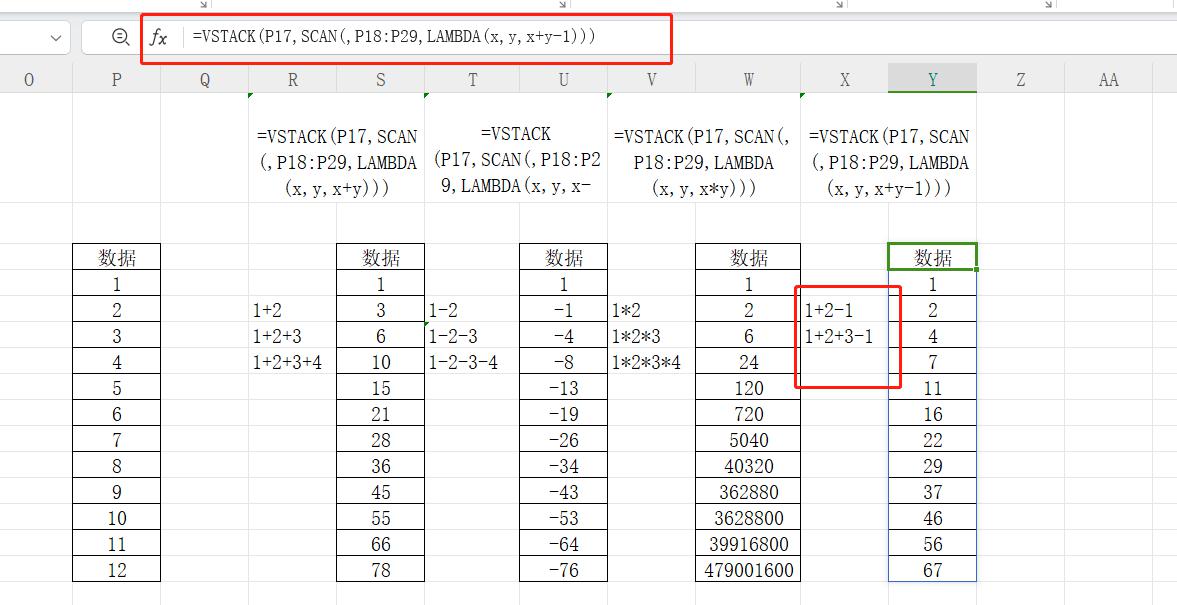
Task: Click the cell containing 55
Action: coord(381,518)
